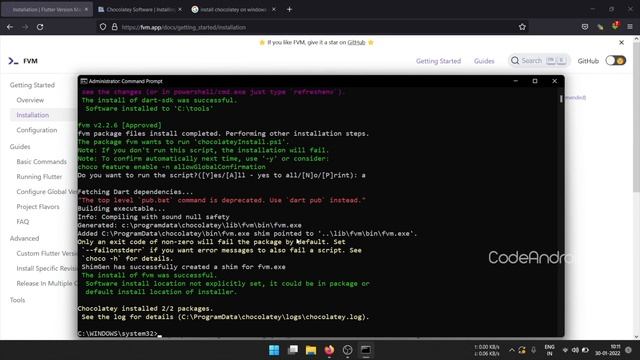Open the clock showing 30-01-2022
The image size is (640, 360).
click(x=607, y=350)
